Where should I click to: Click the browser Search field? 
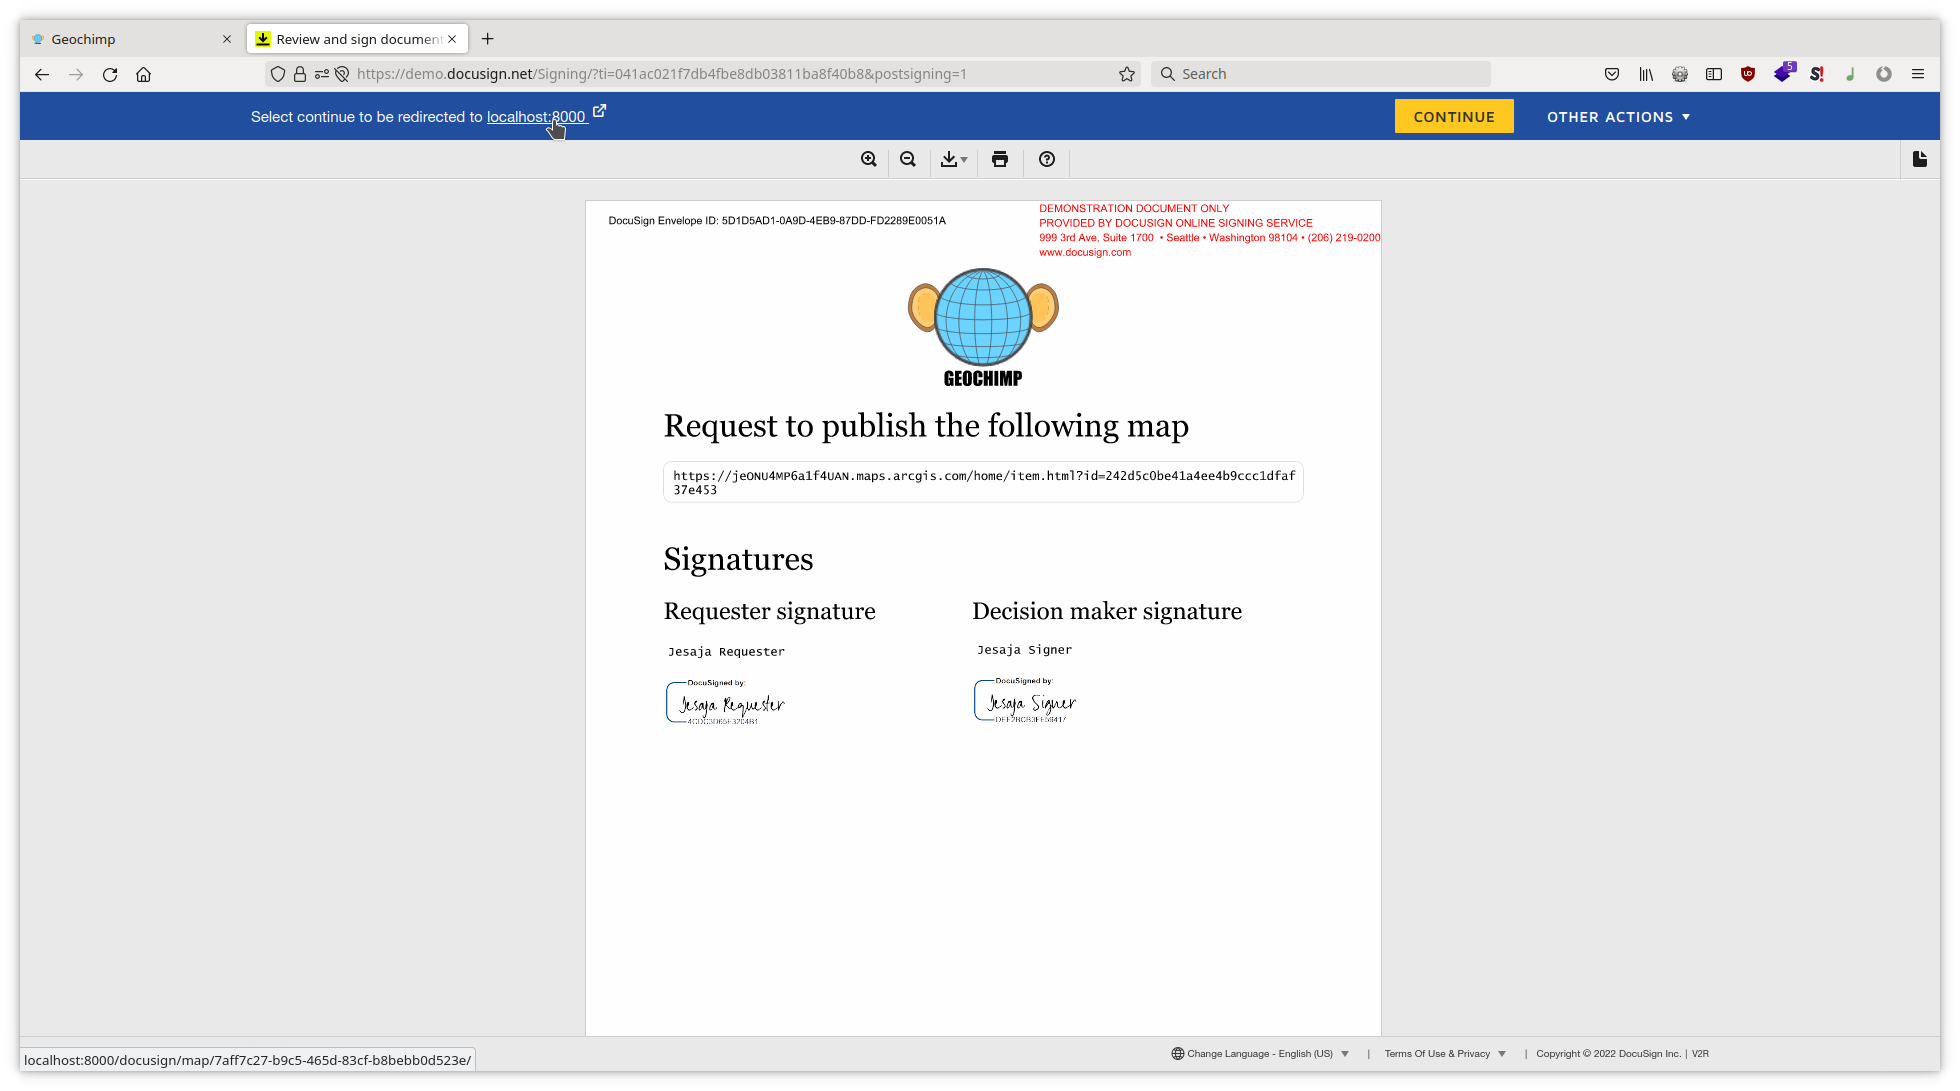(1320, 74)
